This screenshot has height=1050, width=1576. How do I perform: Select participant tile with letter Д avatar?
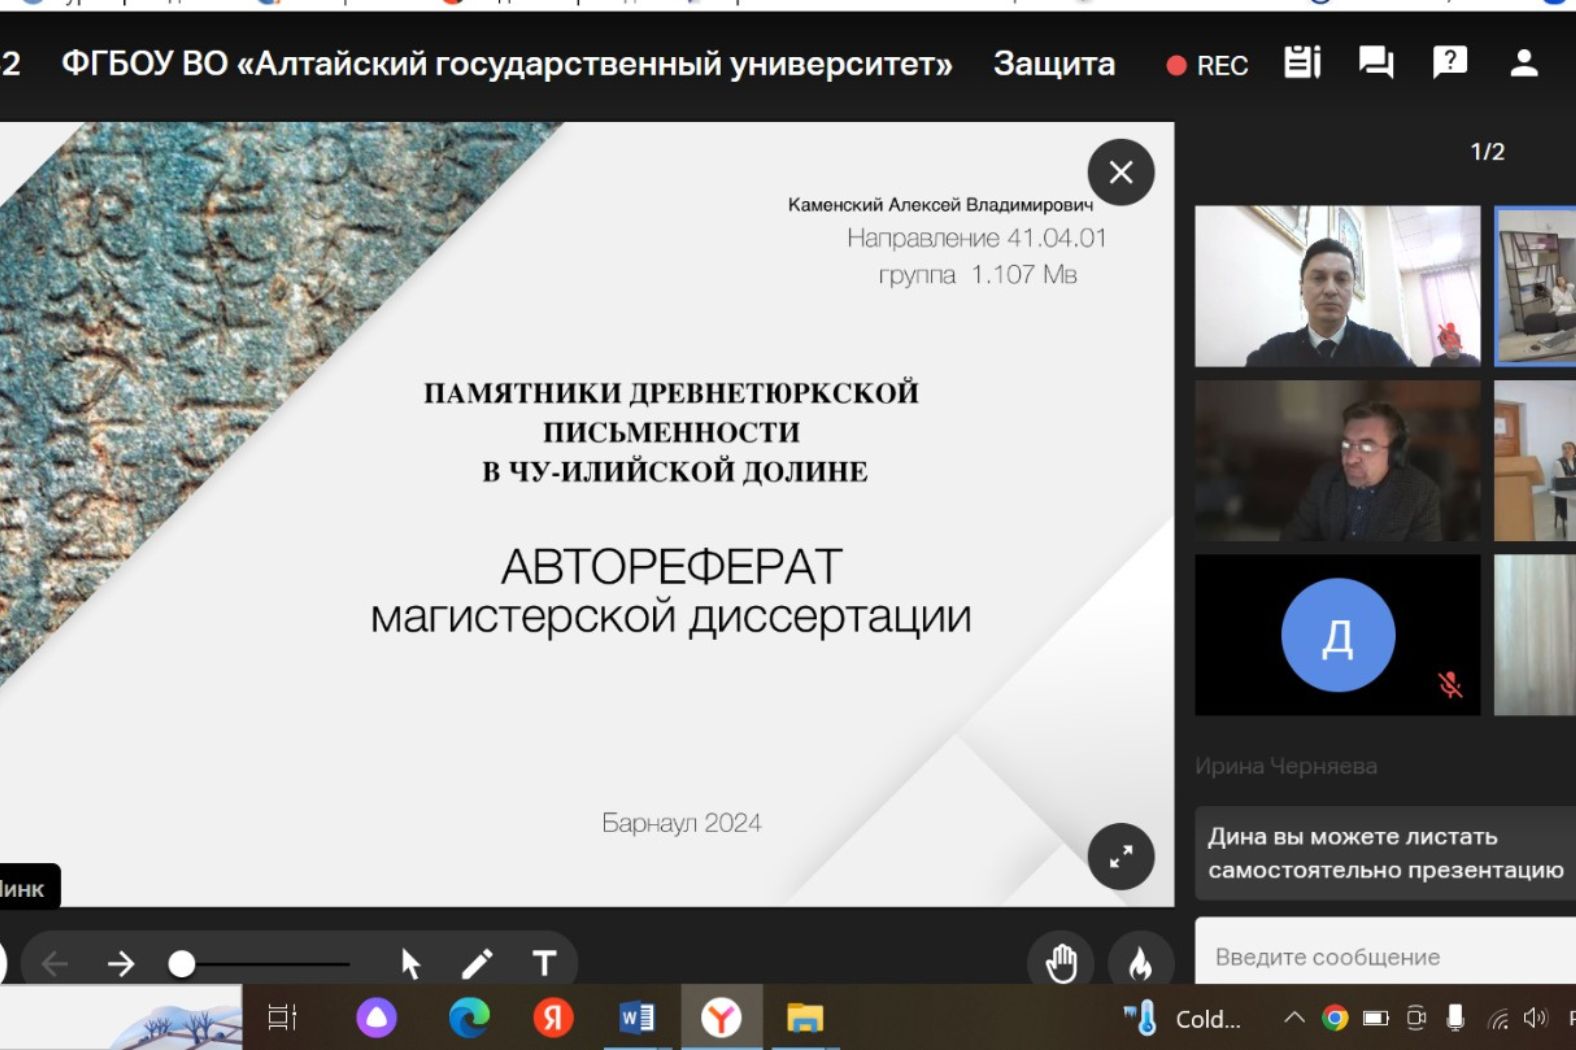(x=1337, y=635)
